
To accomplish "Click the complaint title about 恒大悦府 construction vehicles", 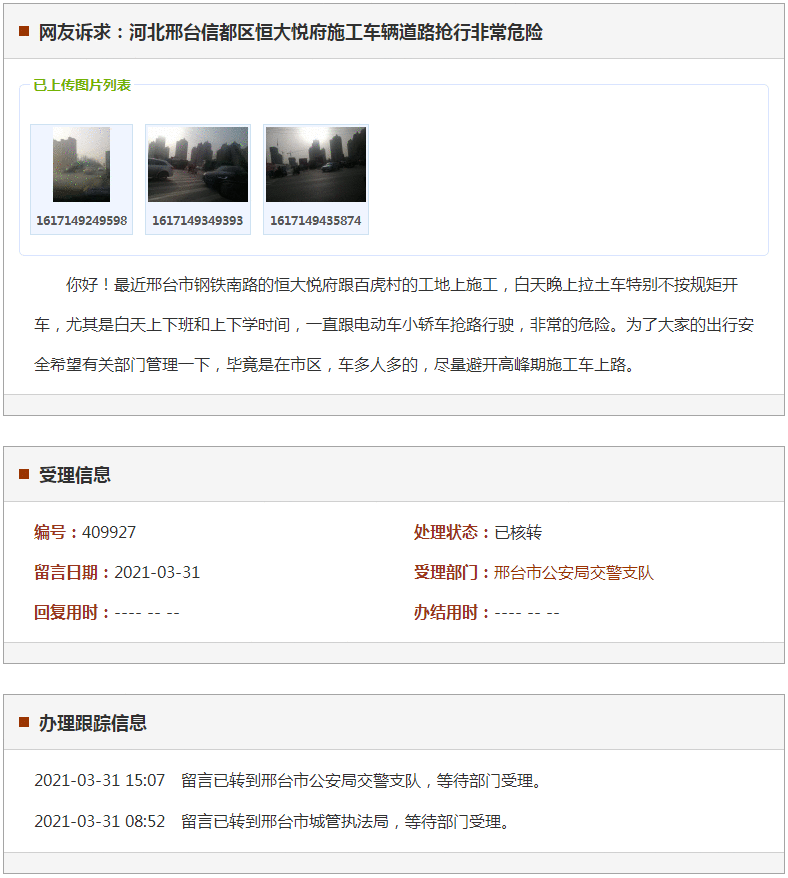I will (x=290, y=32).
